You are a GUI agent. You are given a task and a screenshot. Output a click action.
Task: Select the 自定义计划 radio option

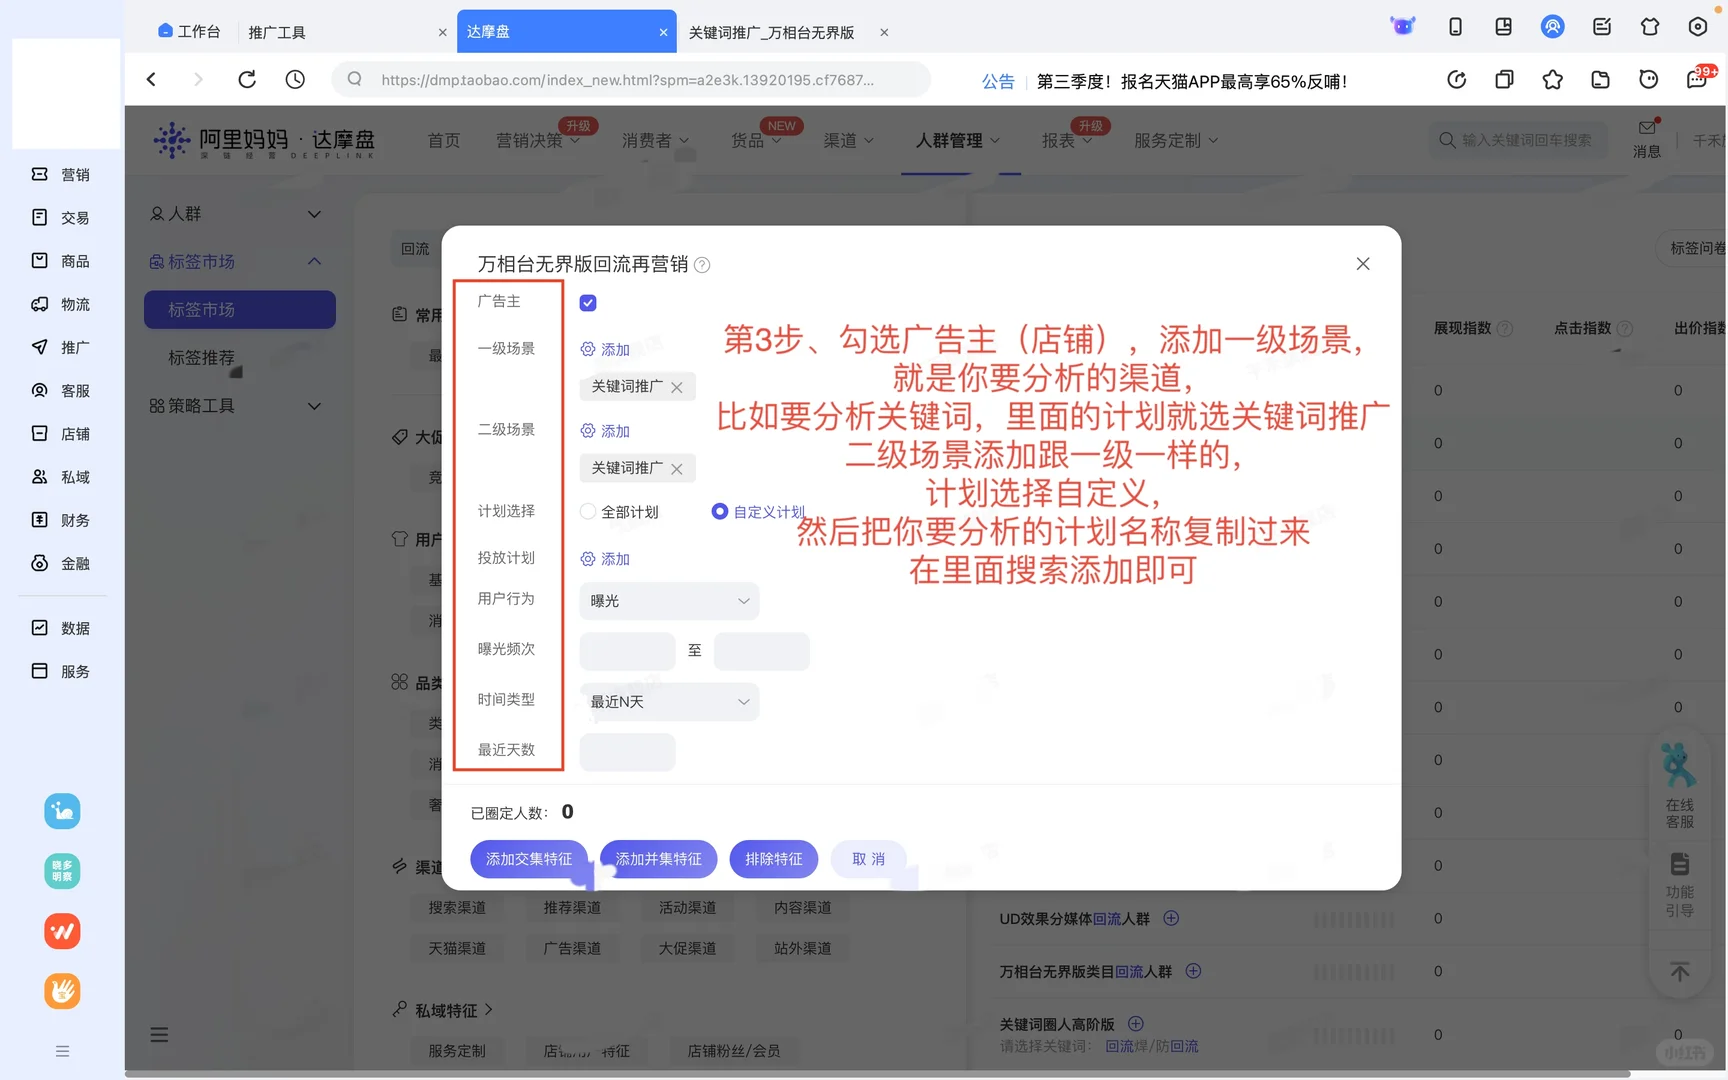[720, 511]
